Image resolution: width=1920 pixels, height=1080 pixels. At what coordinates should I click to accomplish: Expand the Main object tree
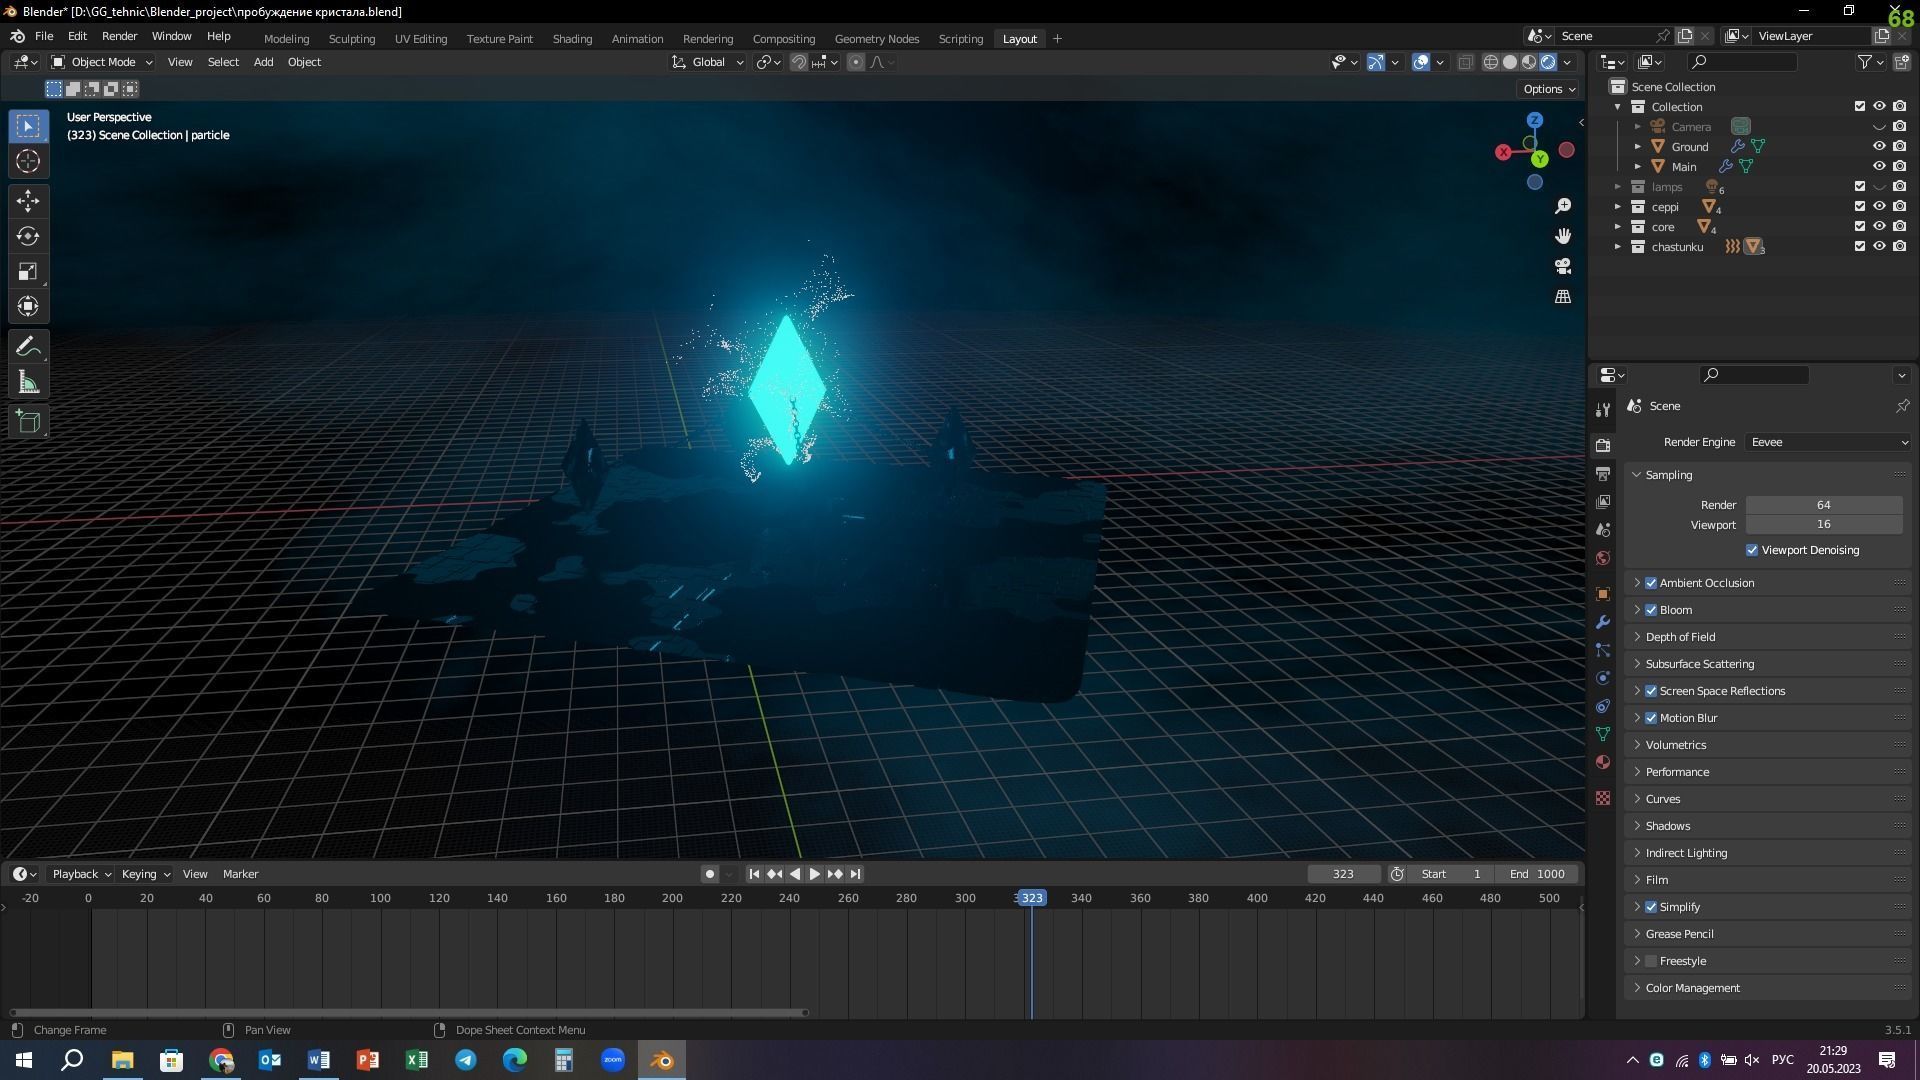[1638, 167]
